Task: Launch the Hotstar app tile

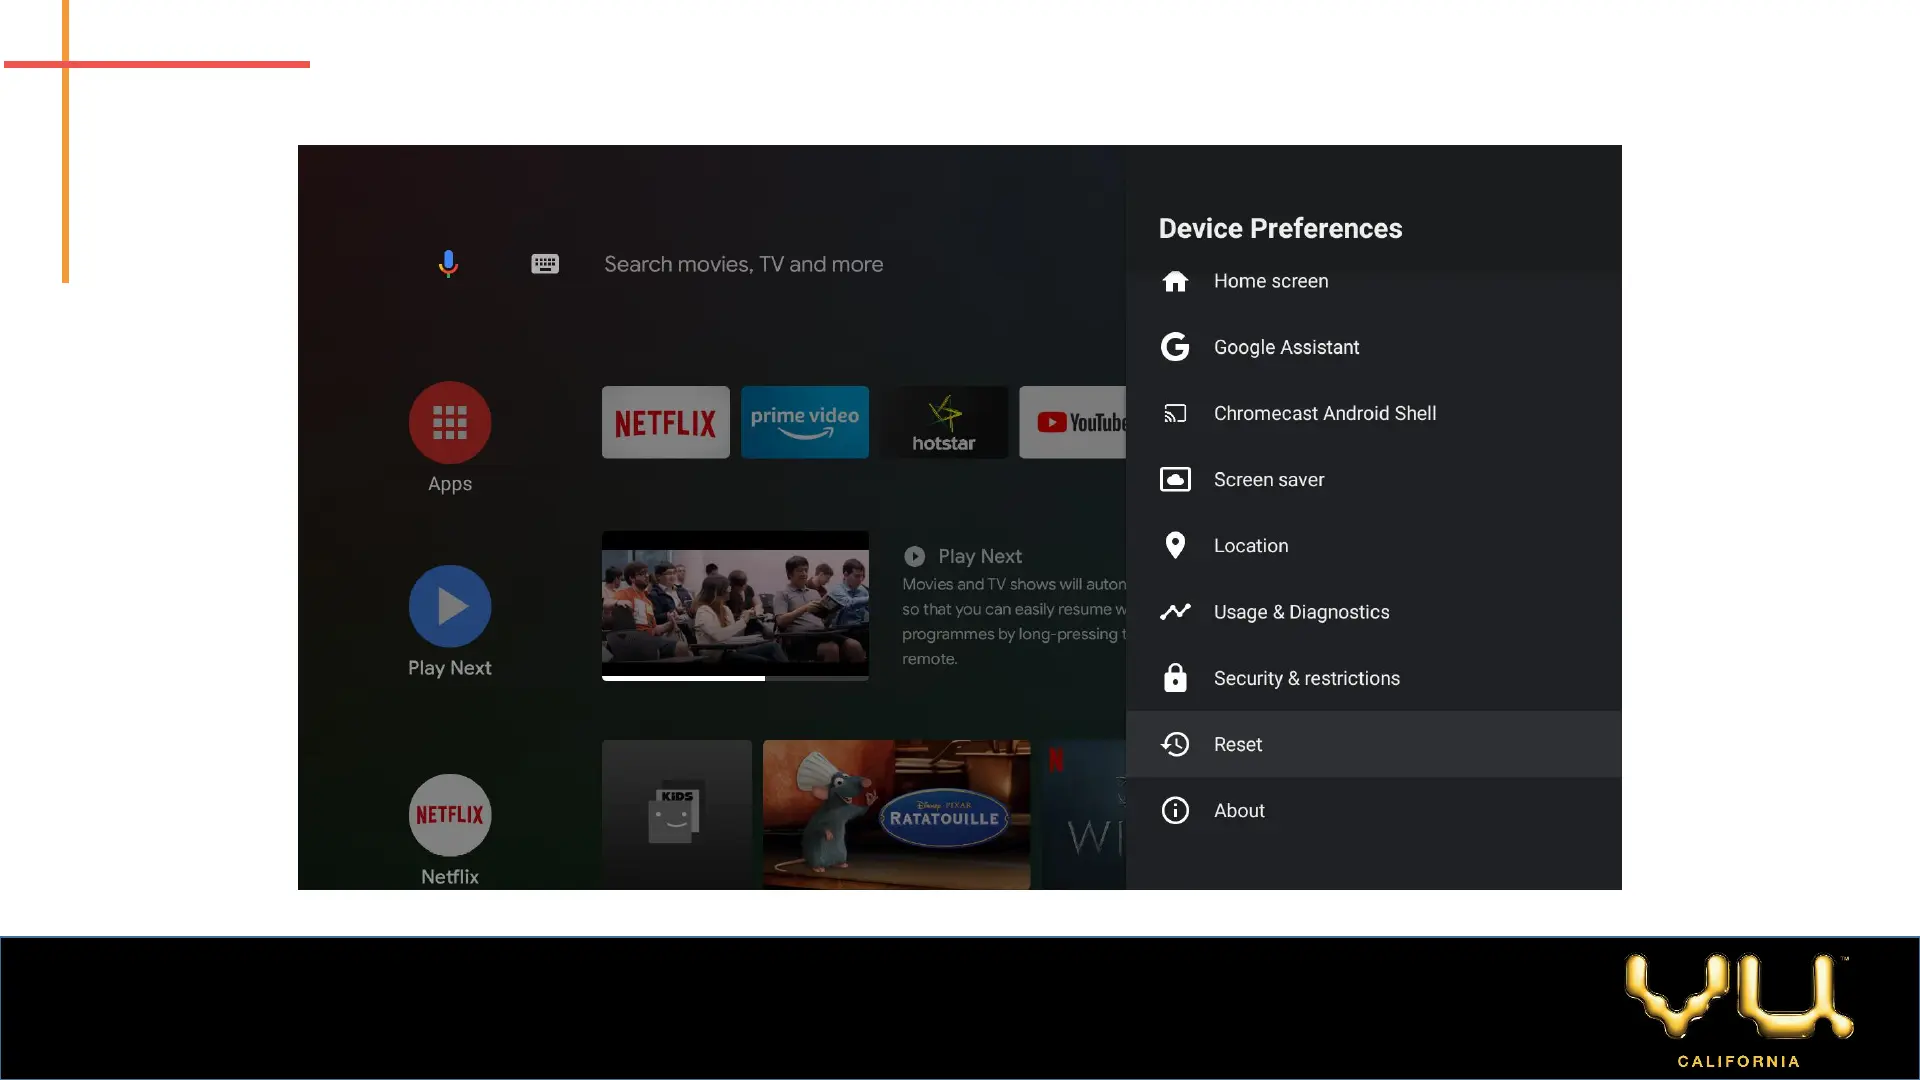Action: [944, 422]
